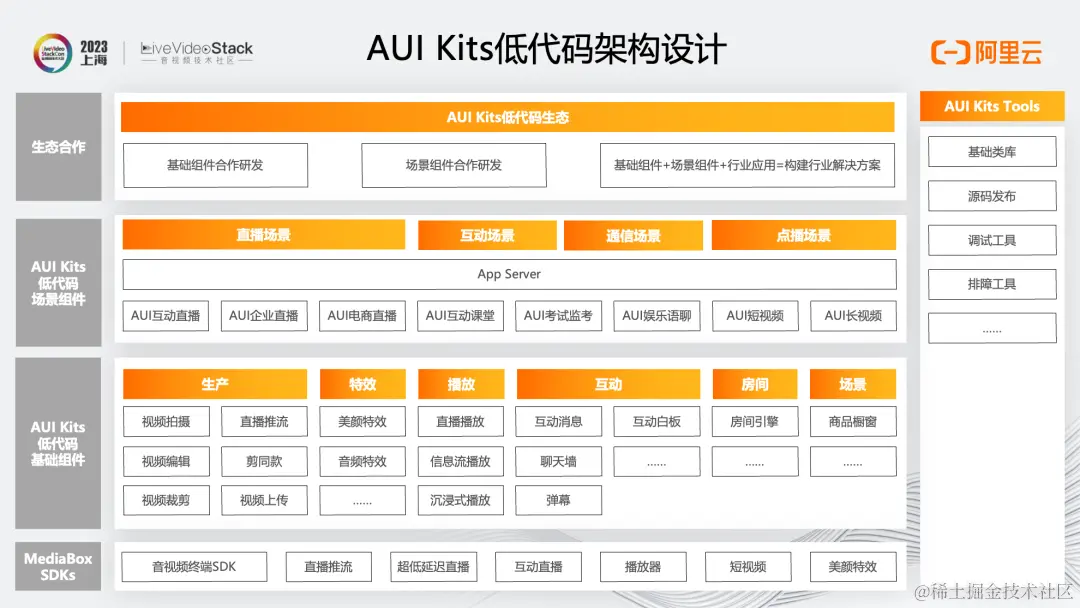1080x608 pixels.
Task: Select the 'AUI互动课堂' box
Action: [460, 316]
